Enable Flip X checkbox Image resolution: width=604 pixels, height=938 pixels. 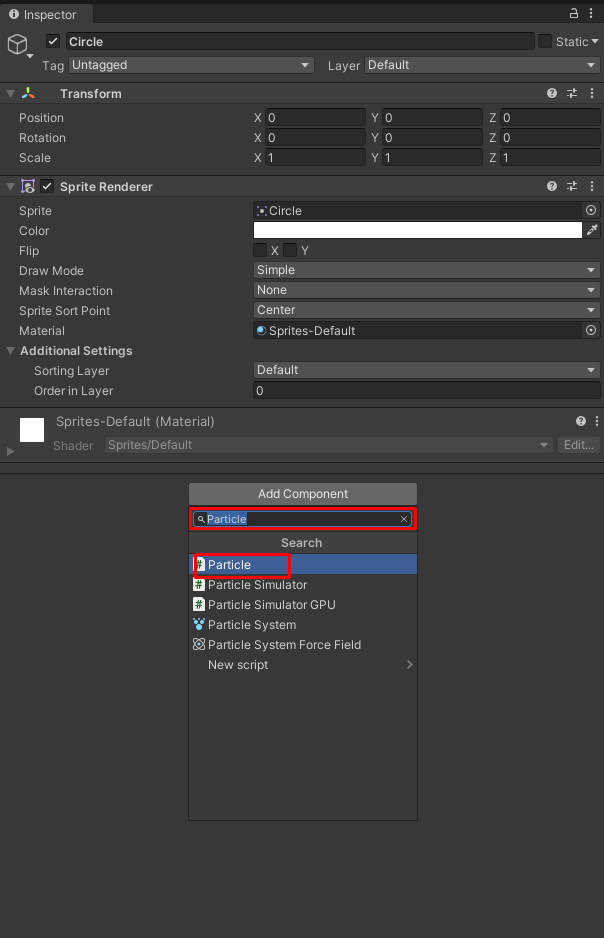(260, 250)
